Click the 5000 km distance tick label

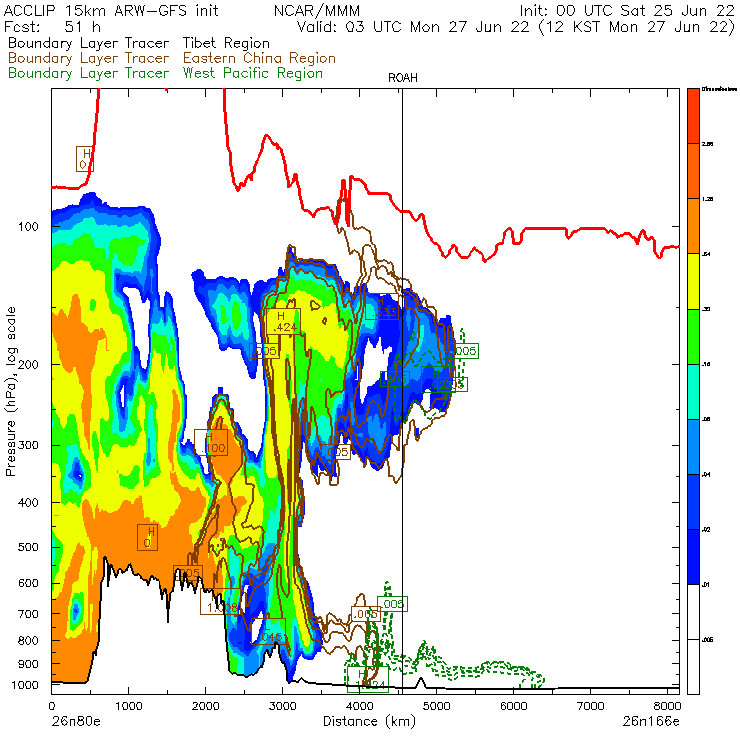tap(436, 706)
